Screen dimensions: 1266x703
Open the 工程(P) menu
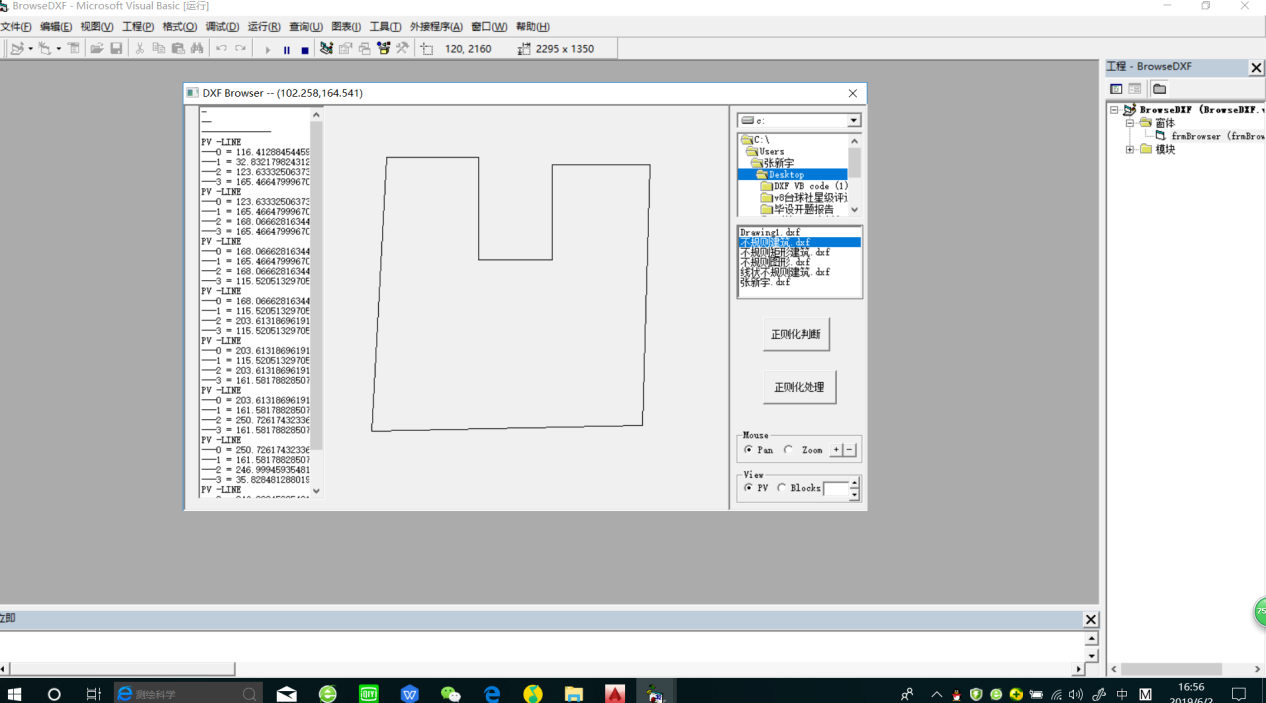pos(138,27)
